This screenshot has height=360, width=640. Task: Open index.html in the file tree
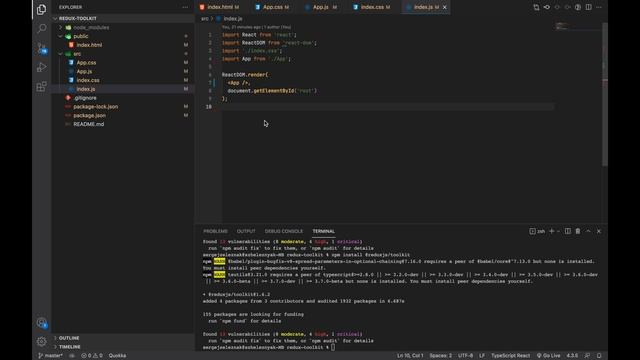(89, 45)
